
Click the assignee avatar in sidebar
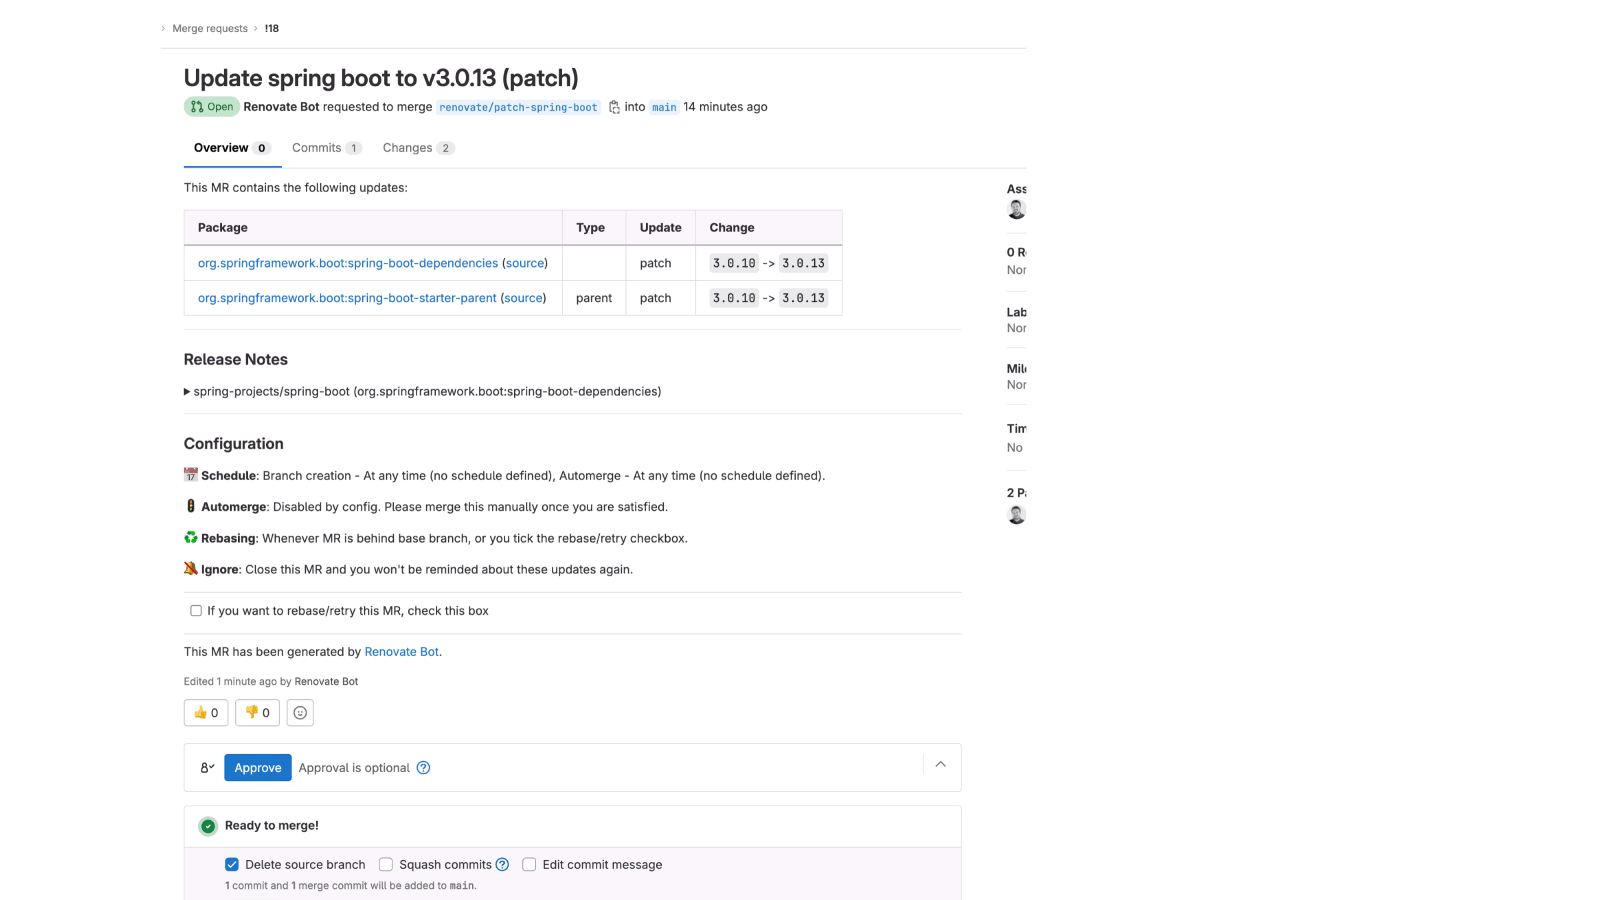[x=1017, y=209]
